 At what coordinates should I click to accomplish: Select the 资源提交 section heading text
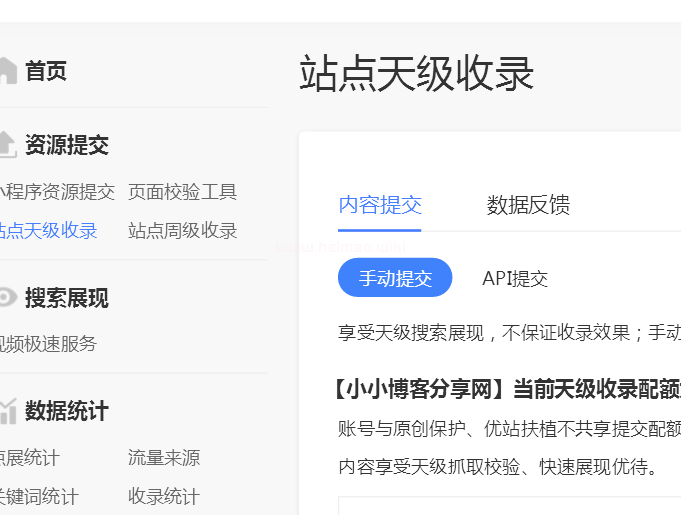point(67,145)
